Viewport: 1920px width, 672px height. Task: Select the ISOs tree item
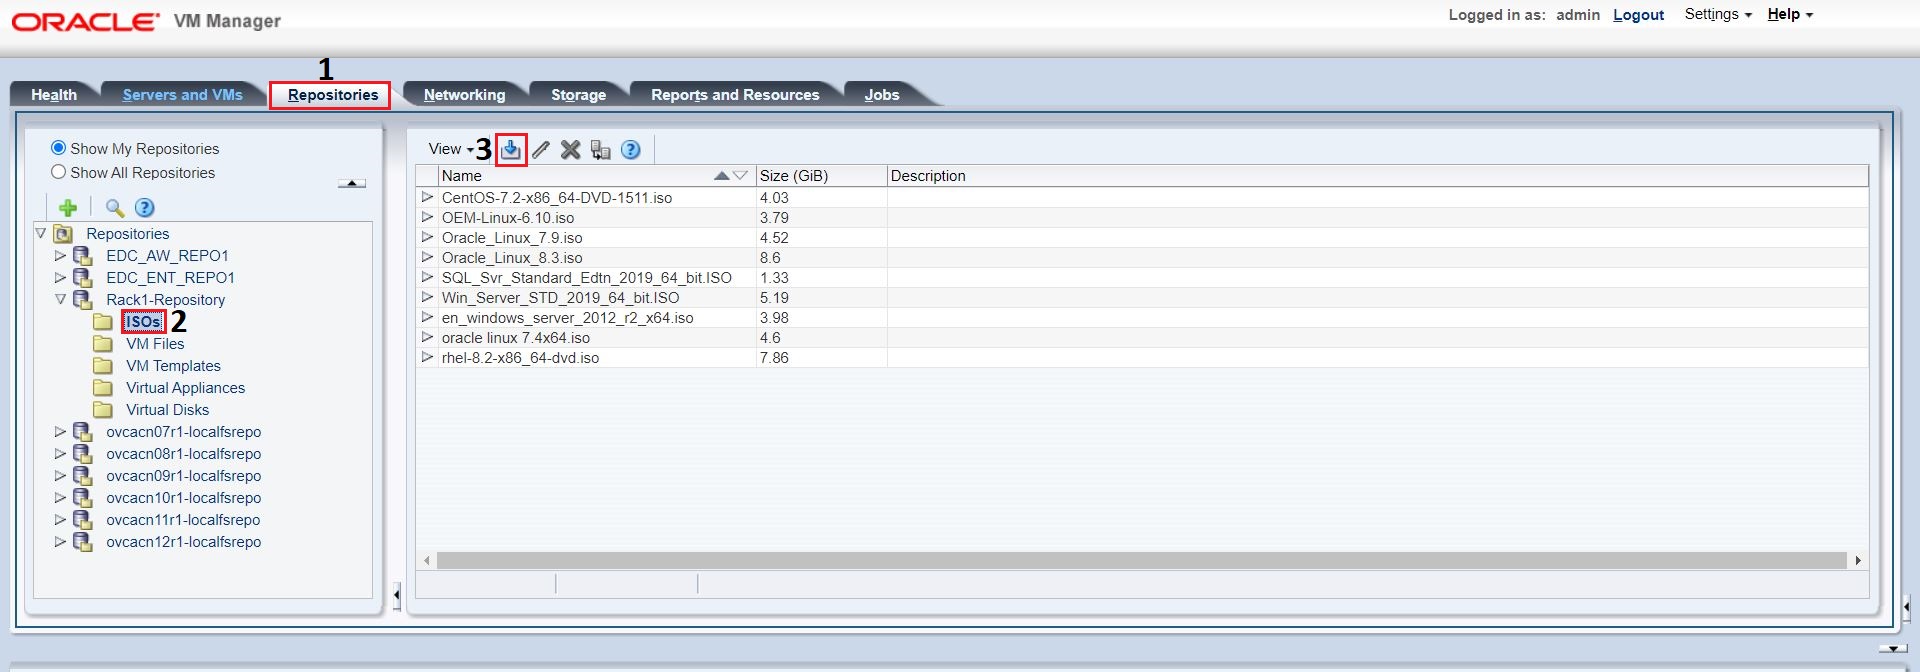click(143, 322)
